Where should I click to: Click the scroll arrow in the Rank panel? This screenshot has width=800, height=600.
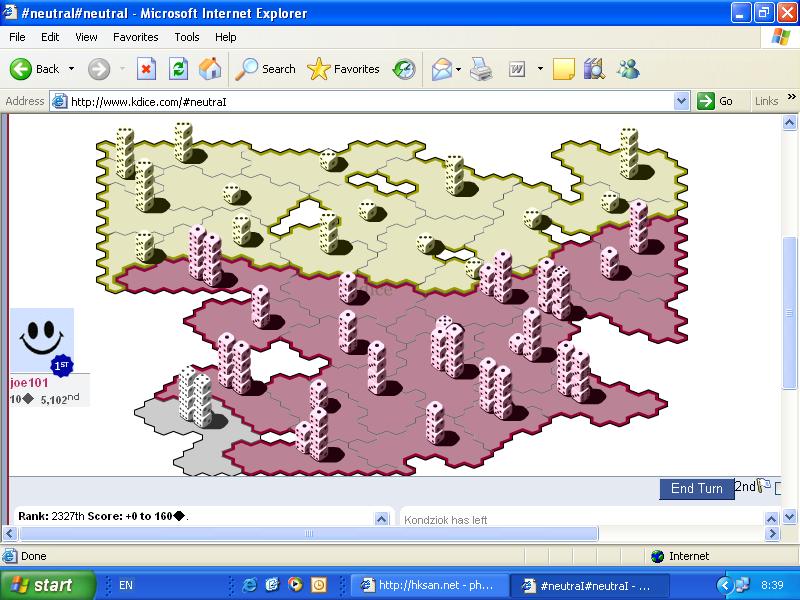pos(381,519)
